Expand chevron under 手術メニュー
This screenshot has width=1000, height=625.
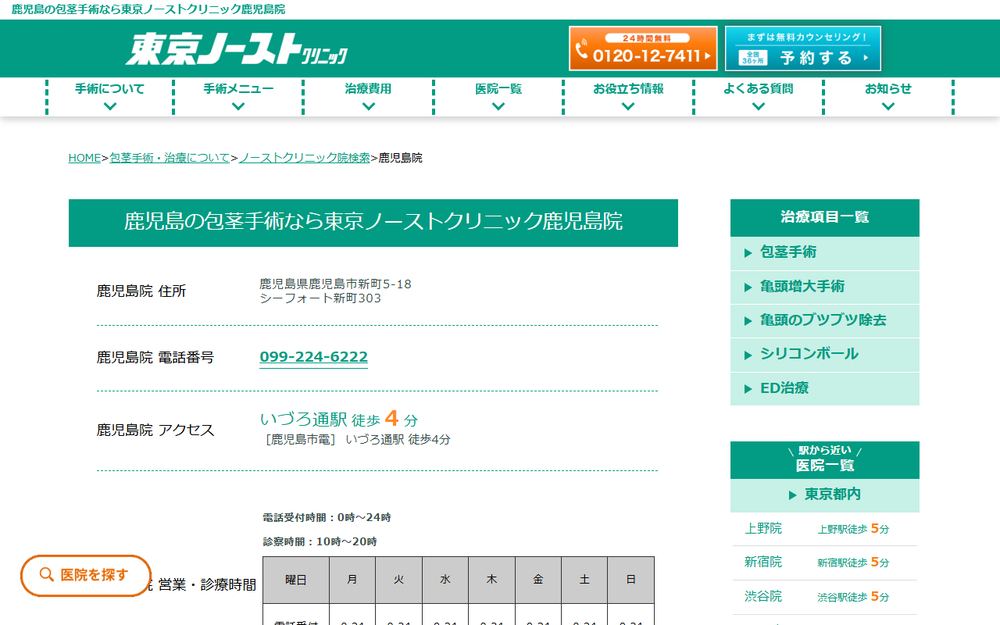point(239,107)
